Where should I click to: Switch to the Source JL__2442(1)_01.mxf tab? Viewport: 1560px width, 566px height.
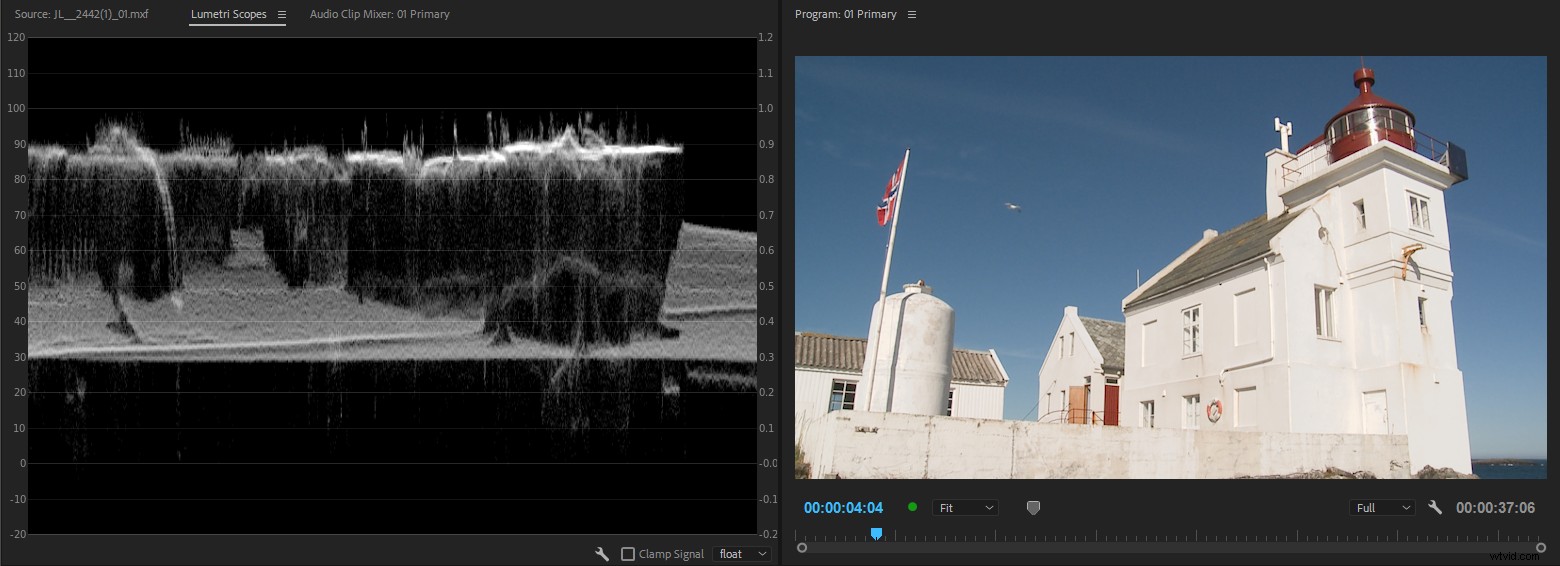point(81,15)
